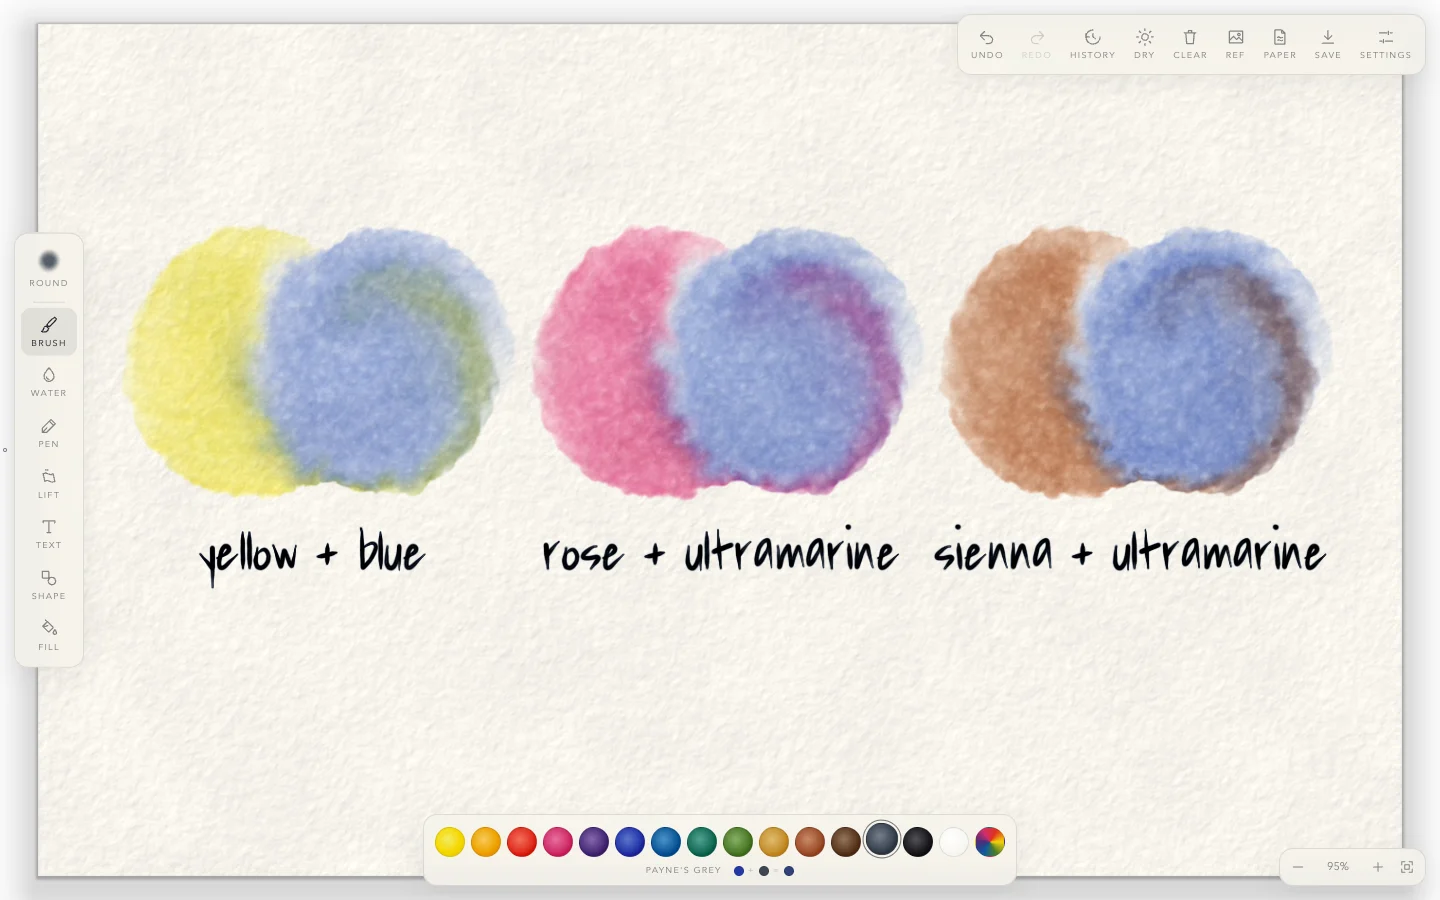Click the 95% zoom level
Screen dimensions: 1440x900
pos(1338,867)
